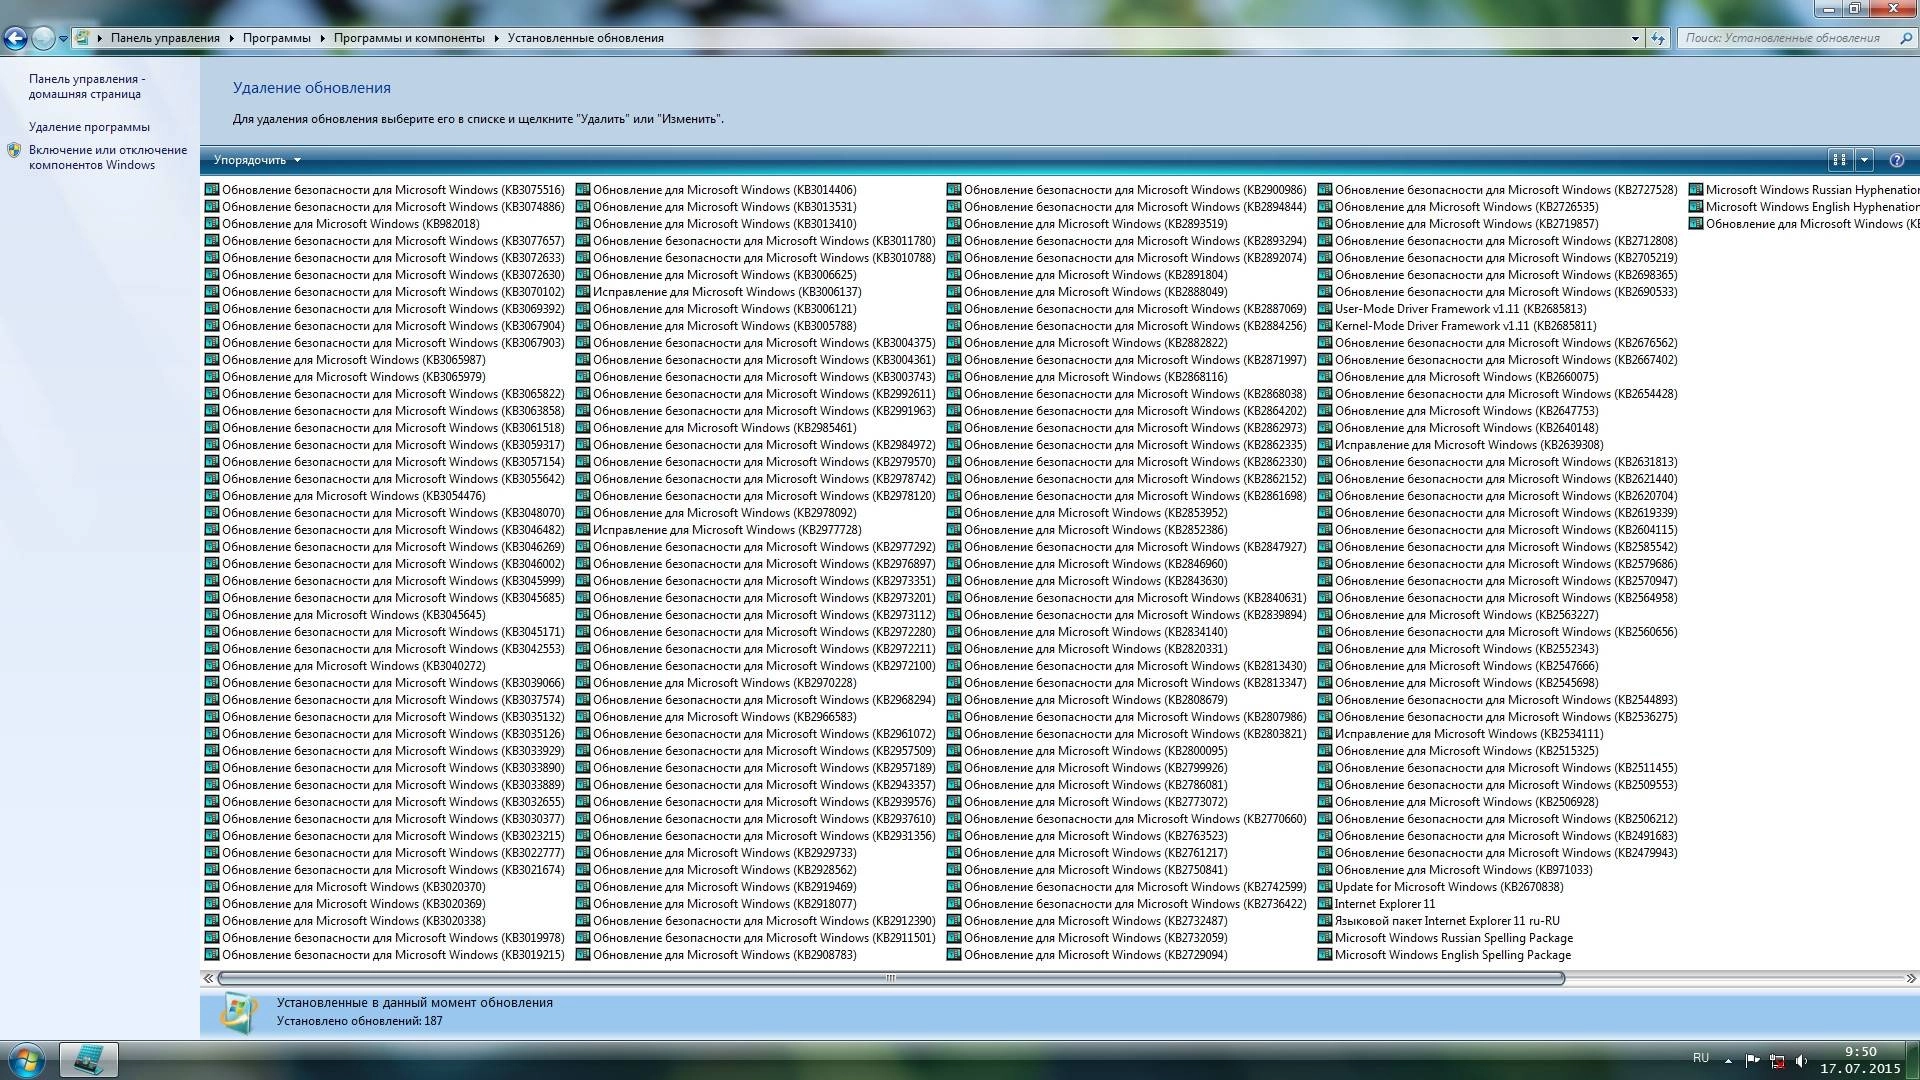Click the help question mark icon
1920x1080 pixels.
point(1896,160)
